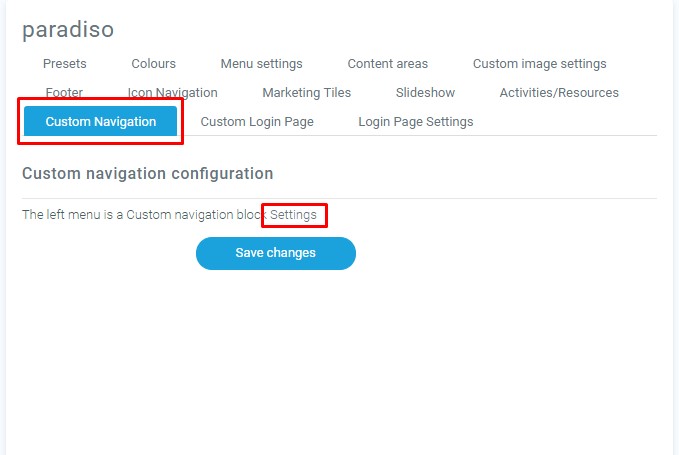679x455 pixels.
Task: Switch to Custom Login Page tab
Action: pyautogui.click(x=257, y=122)
